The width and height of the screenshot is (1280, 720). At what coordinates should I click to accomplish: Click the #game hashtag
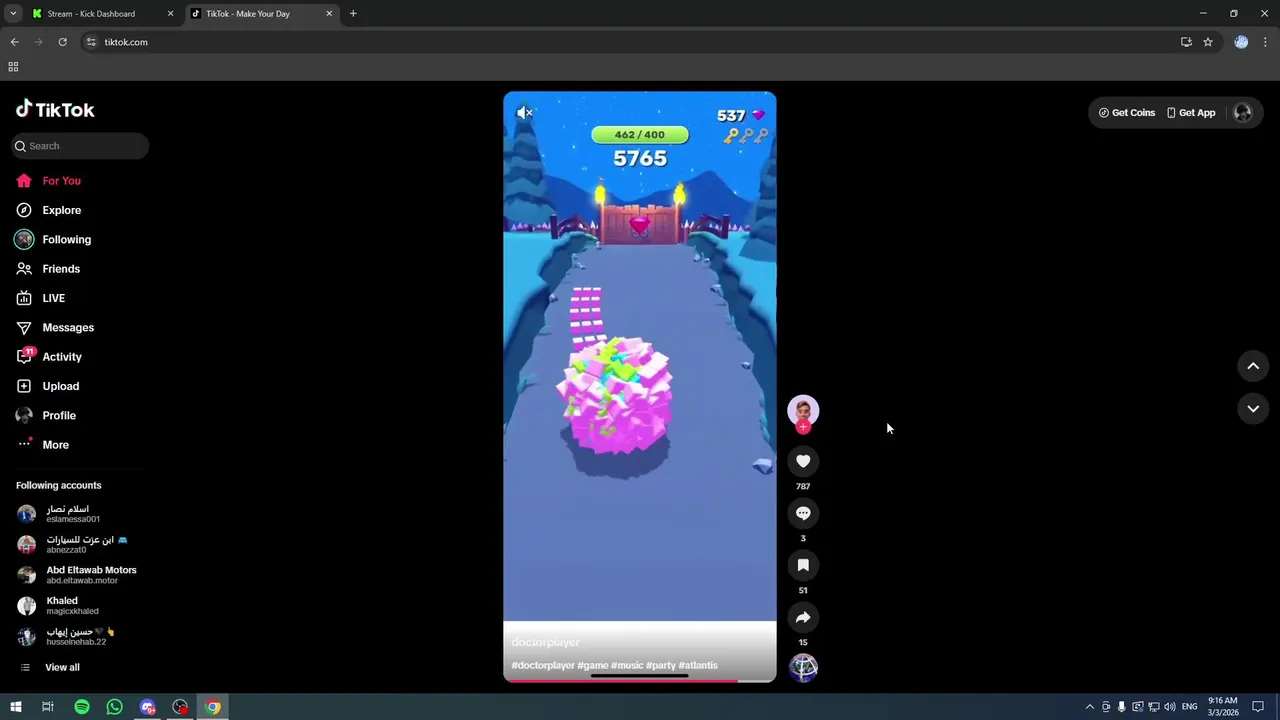pyautogui.click(x=593, y=665)
